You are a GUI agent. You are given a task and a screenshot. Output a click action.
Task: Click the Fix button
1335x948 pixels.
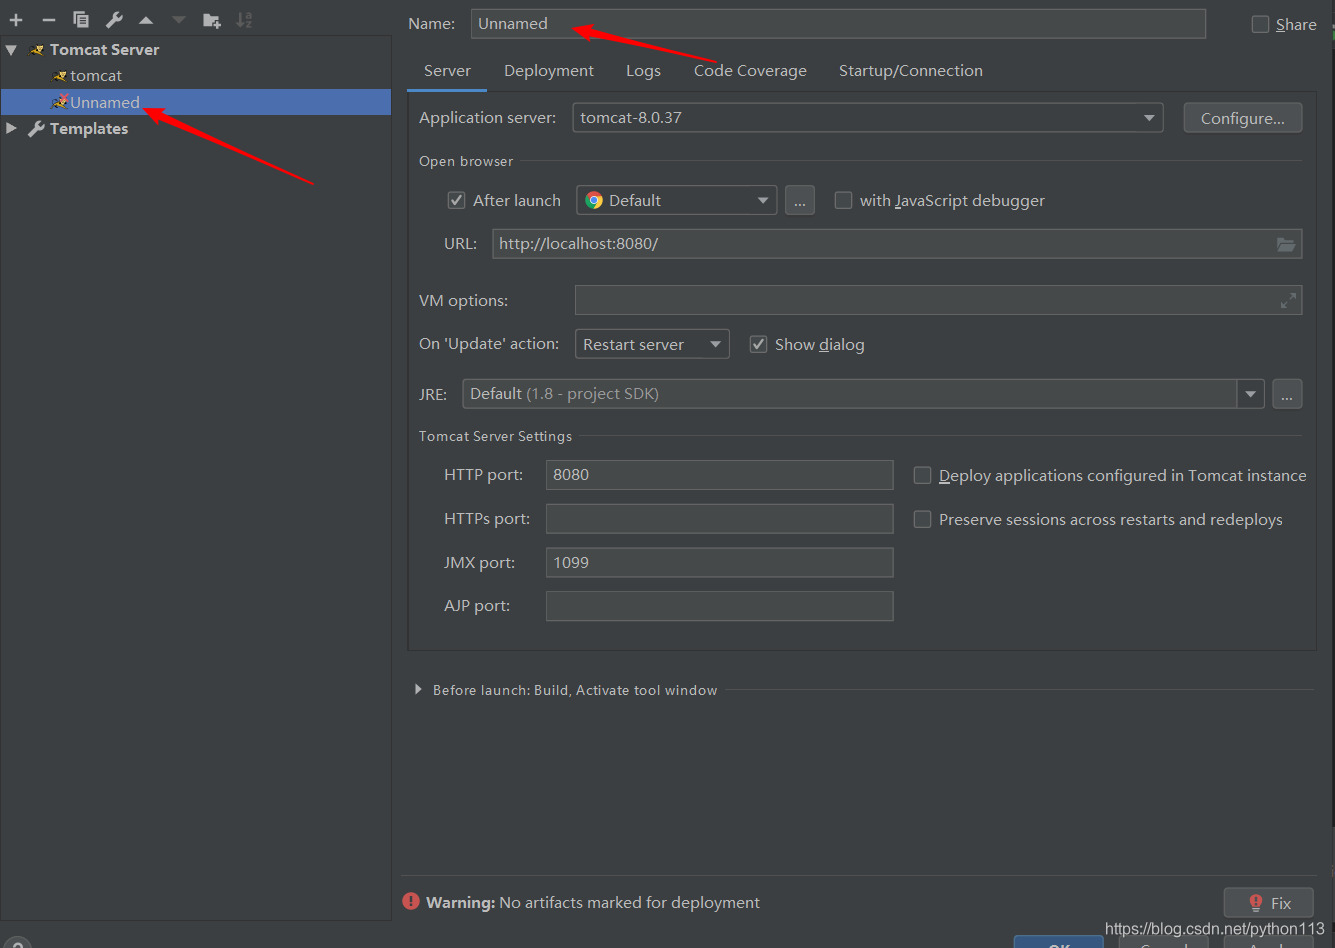1269,903
